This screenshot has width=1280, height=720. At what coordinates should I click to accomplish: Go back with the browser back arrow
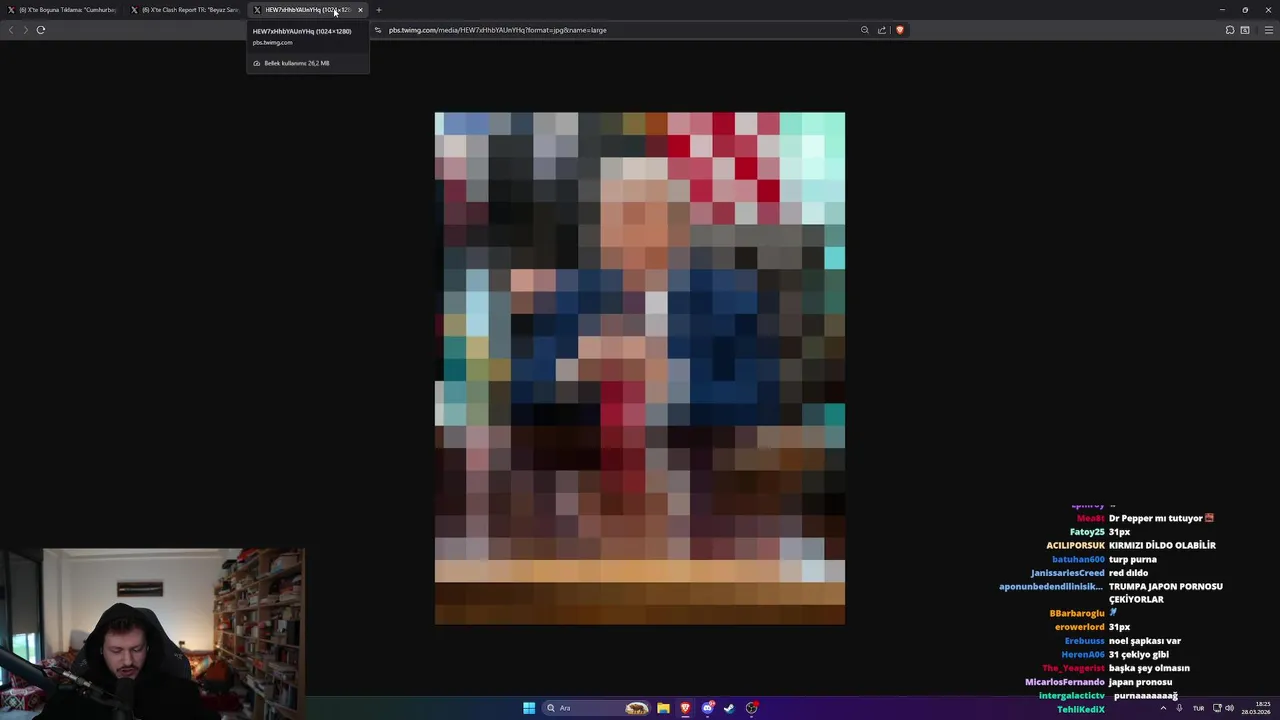tap(11, 30)
